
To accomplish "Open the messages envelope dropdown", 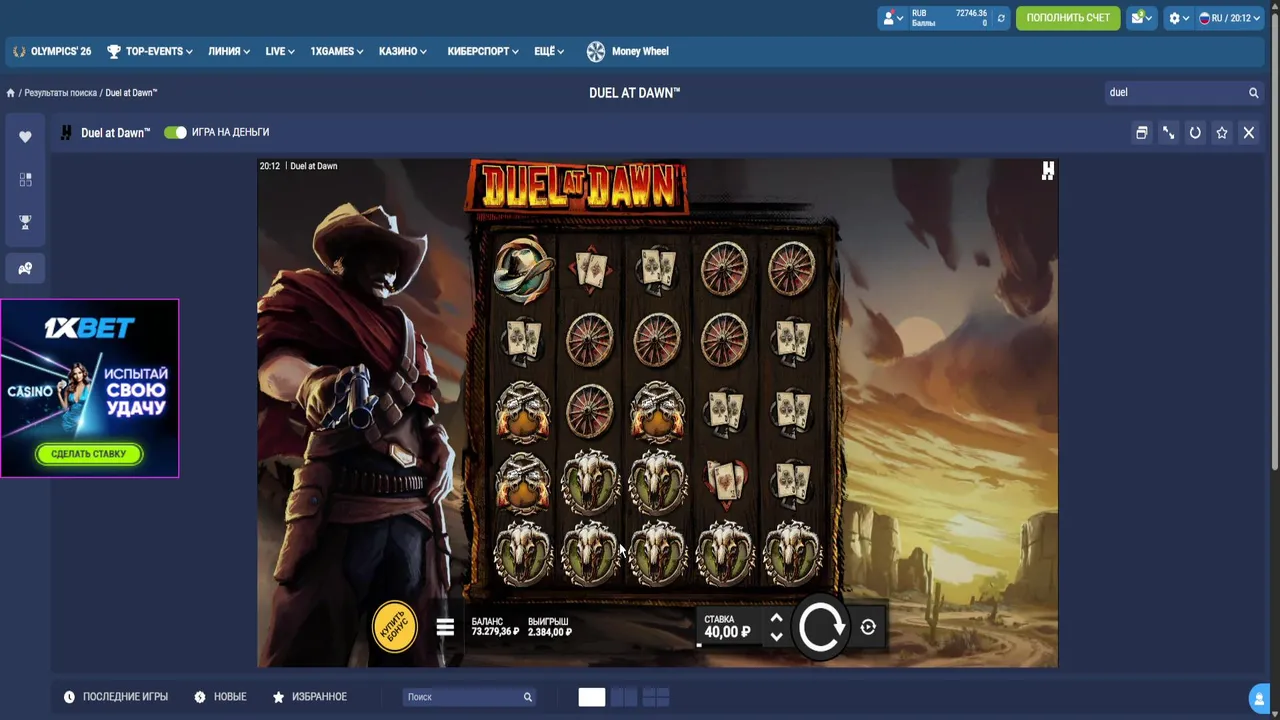I will 1140,18.
